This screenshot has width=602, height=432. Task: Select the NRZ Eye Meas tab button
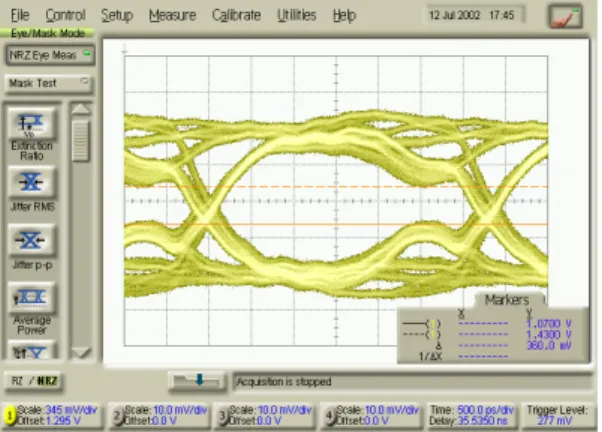(50, 55)
